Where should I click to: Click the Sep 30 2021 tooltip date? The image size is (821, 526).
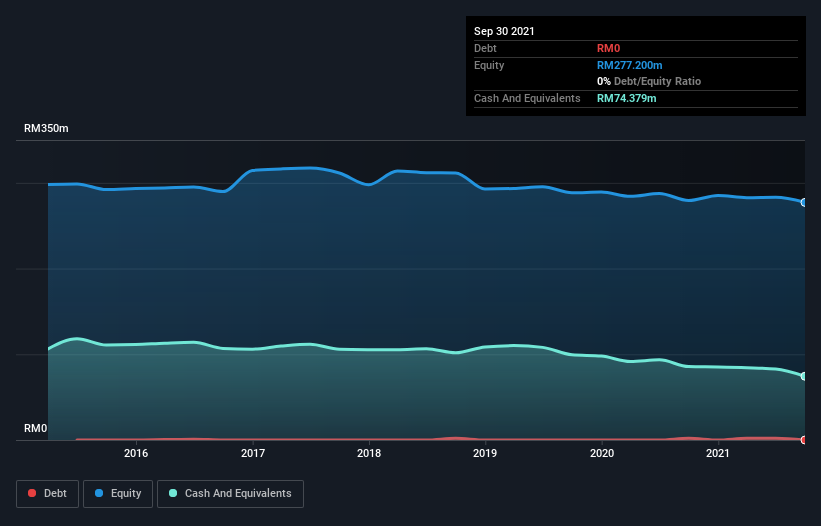[x=504, y=31]
